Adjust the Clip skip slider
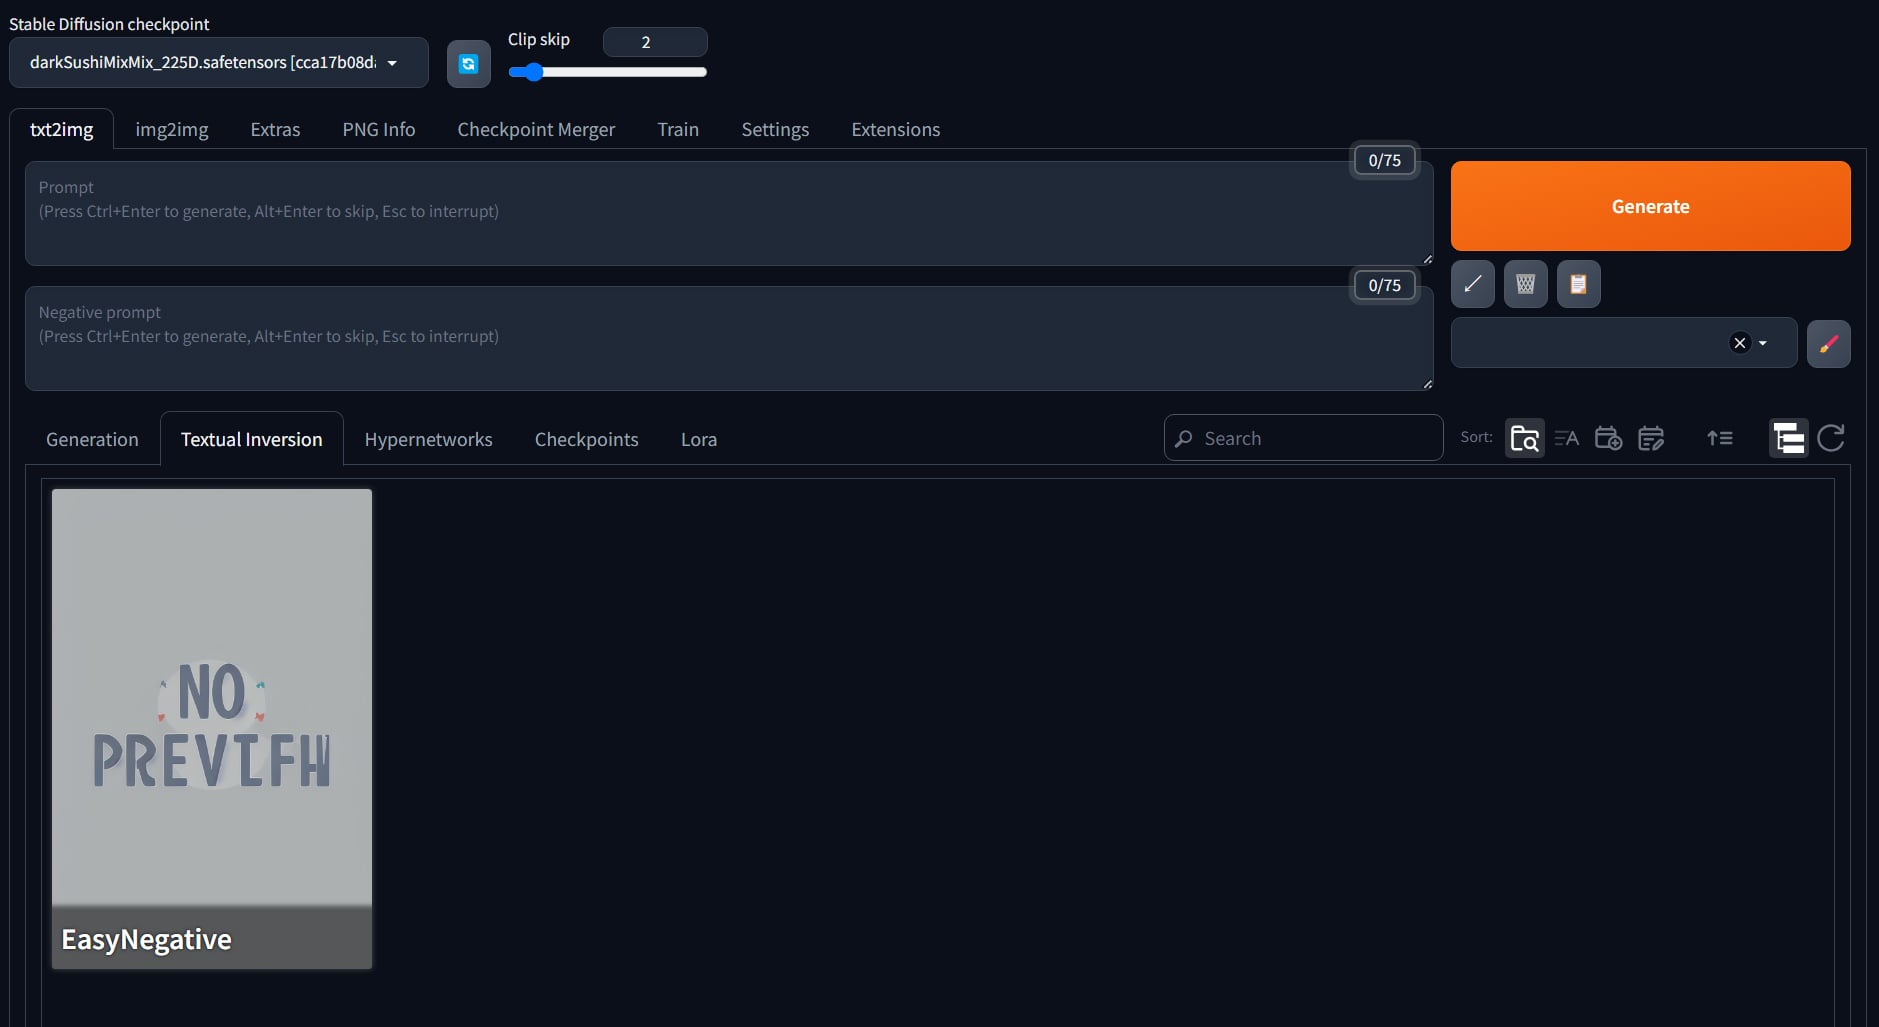 607,72
